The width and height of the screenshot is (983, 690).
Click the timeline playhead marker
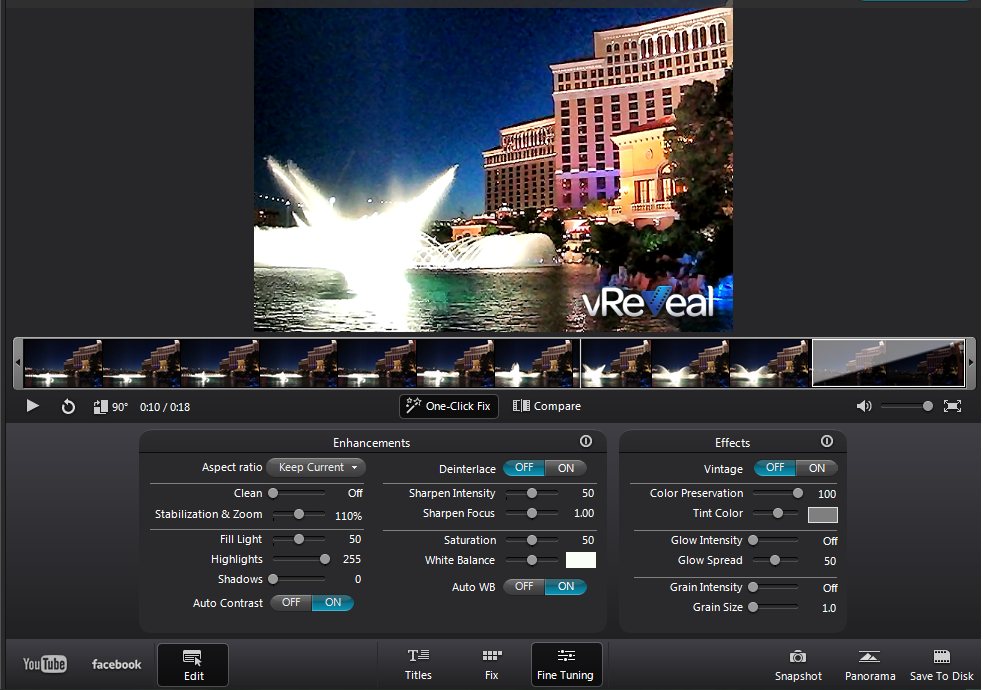click(x=580, y=363)
